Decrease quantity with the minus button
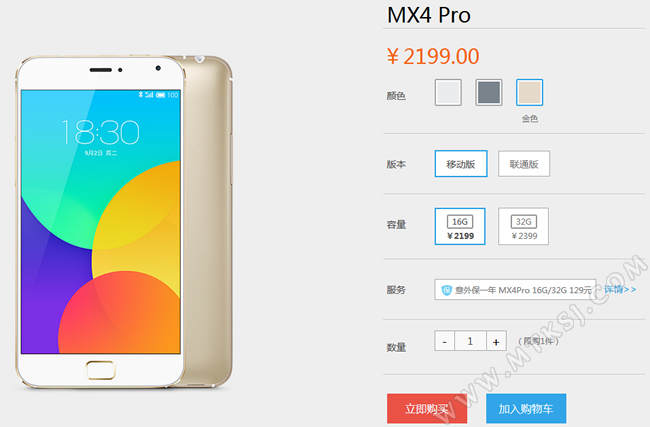This screenshot has width=650, height=427. [x=445, y=341]
